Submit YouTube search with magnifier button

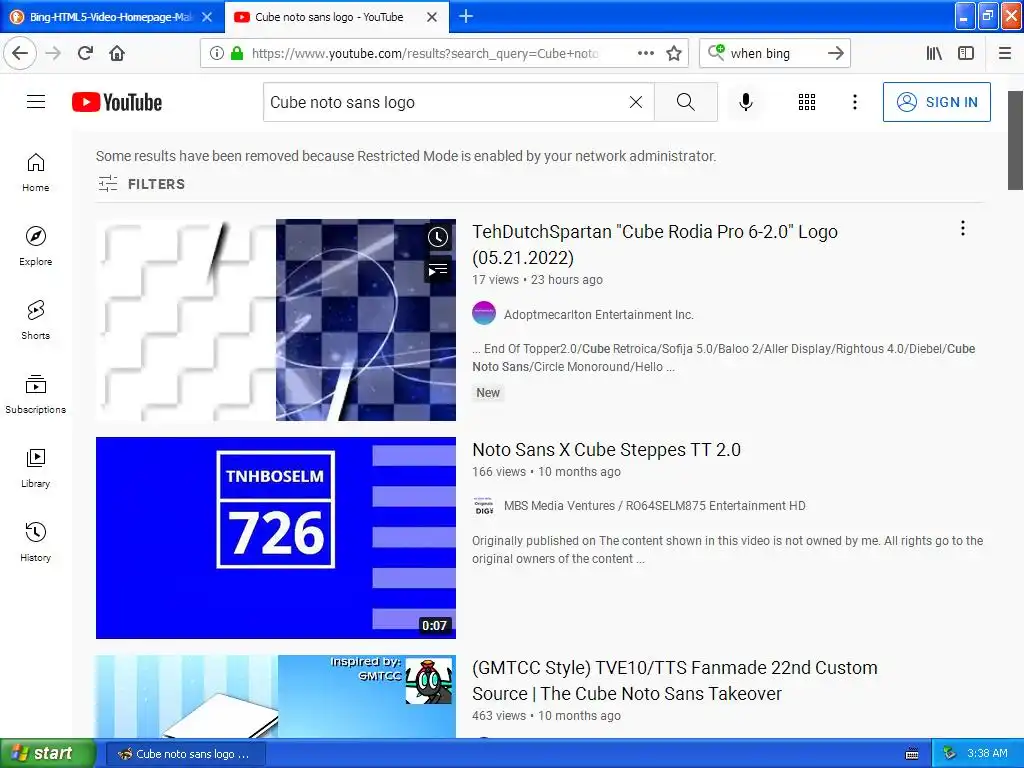[x=686, y=102]
